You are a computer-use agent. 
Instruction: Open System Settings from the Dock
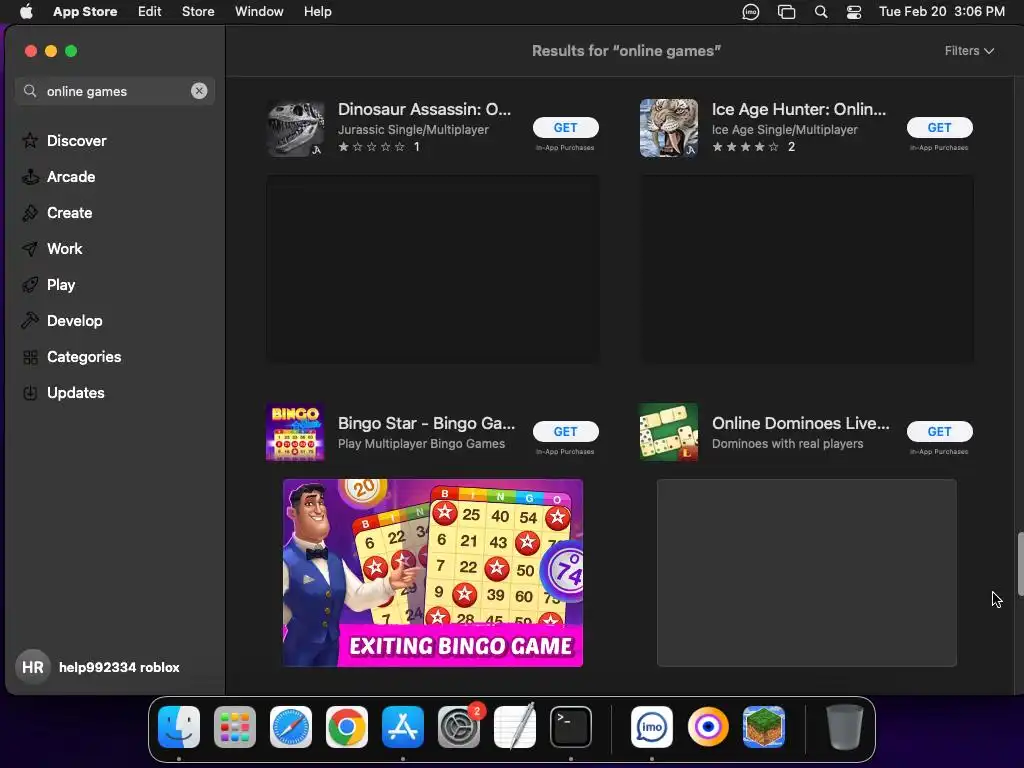pos(459,727)
